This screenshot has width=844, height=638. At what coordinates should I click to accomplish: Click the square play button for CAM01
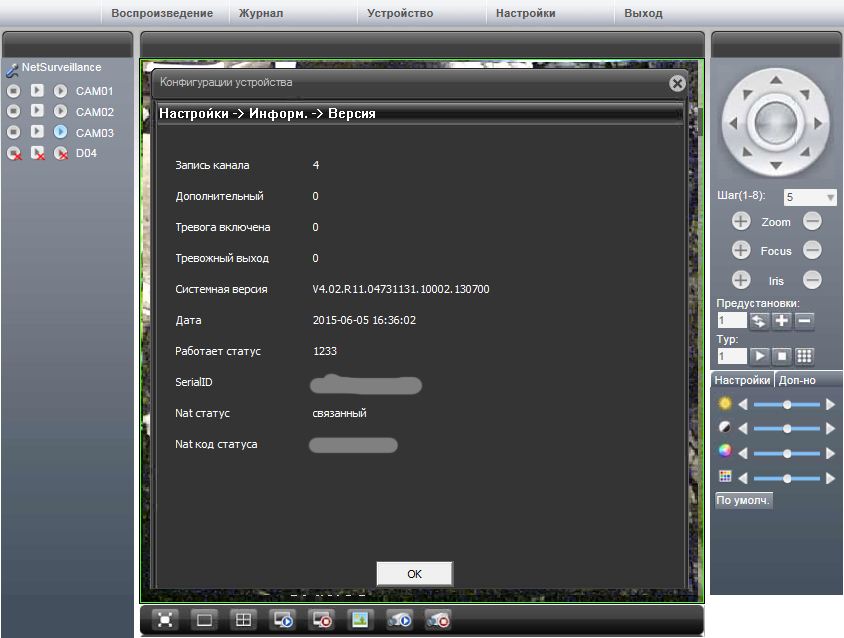(37, 90)
